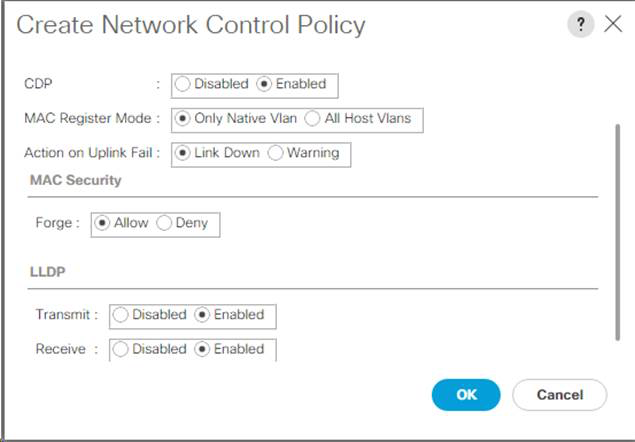The width and height of the screenshot is (635, 442).
Task: Open the help question mark icon
Action: coord(580,25)
